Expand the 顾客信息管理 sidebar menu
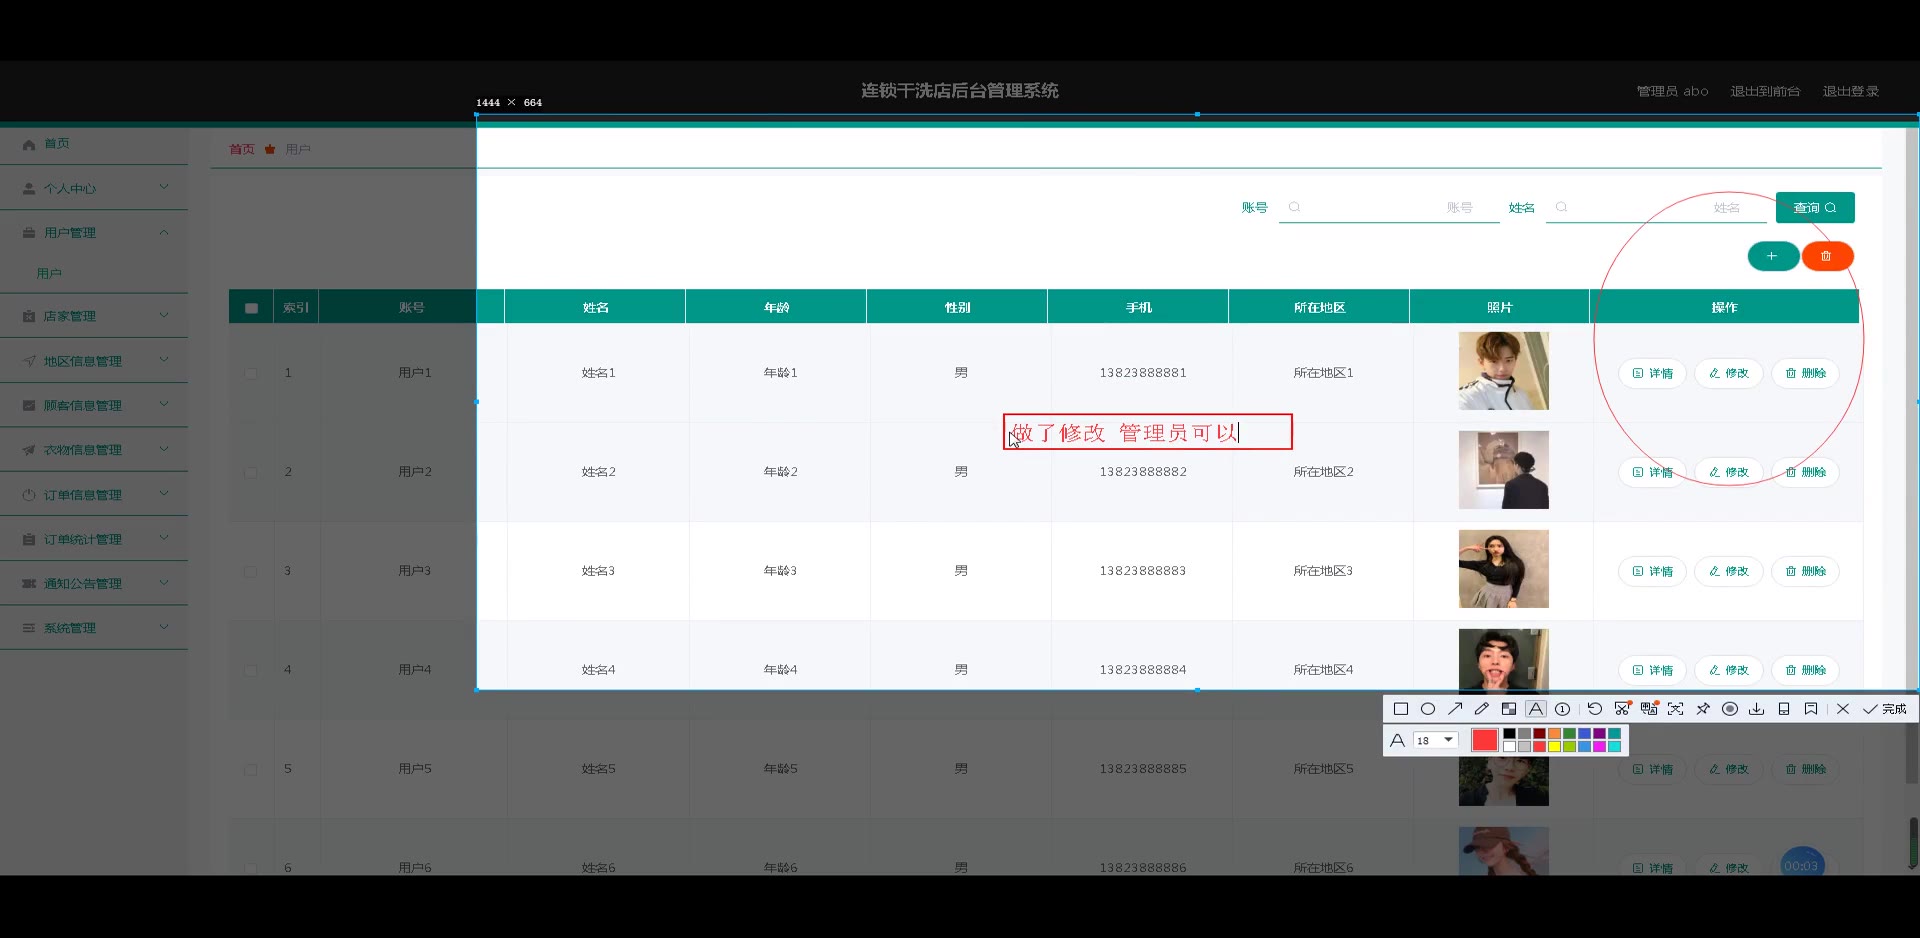Image resolution: width=1920 pixels, height=938 pixels. coord(94,405)
